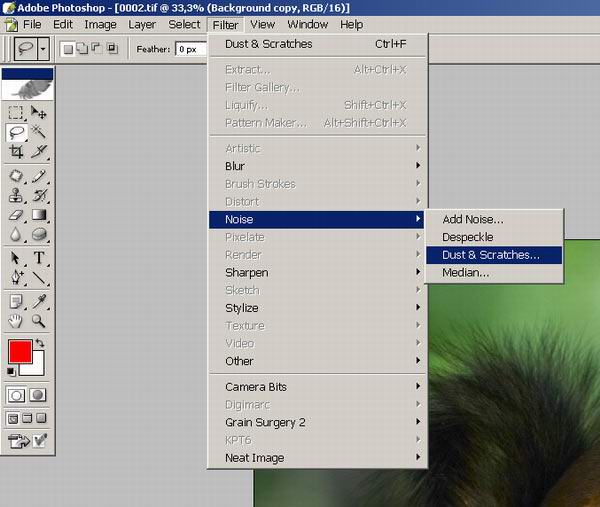Select the Clone Stamp tool

point(16,196)
